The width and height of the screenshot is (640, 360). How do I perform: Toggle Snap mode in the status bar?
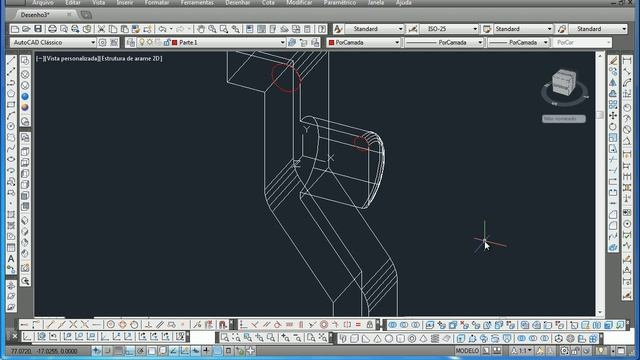pyautogui.click(x=108, y=351)
